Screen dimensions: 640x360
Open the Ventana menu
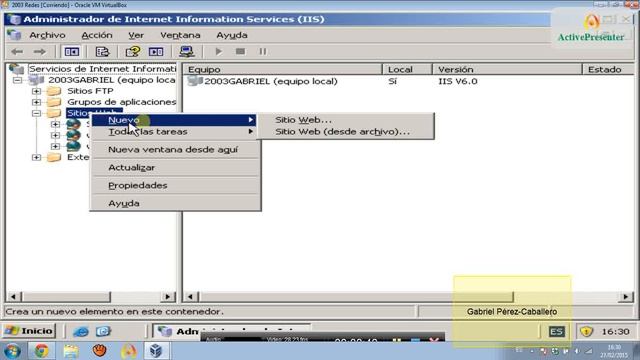(x=180, y=35)
